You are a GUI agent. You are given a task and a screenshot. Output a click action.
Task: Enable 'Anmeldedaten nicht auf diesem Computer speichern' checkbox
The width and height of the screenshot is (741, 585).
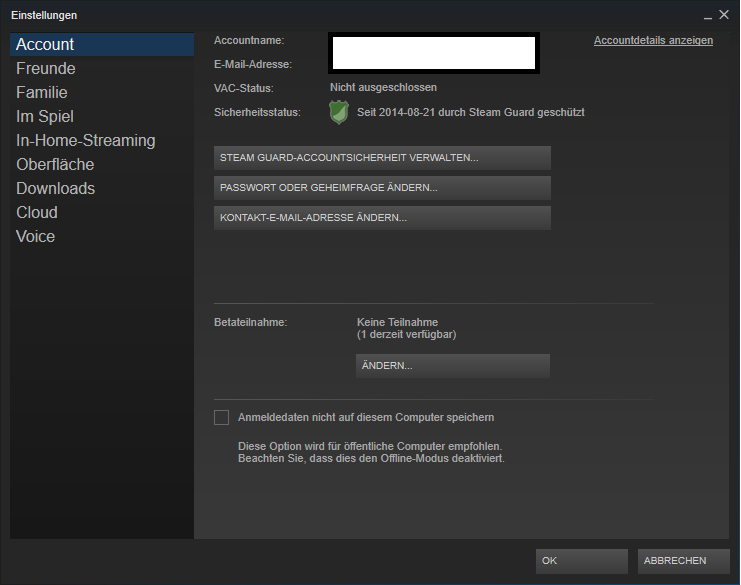pyautogui.click(x=222, y=417)
